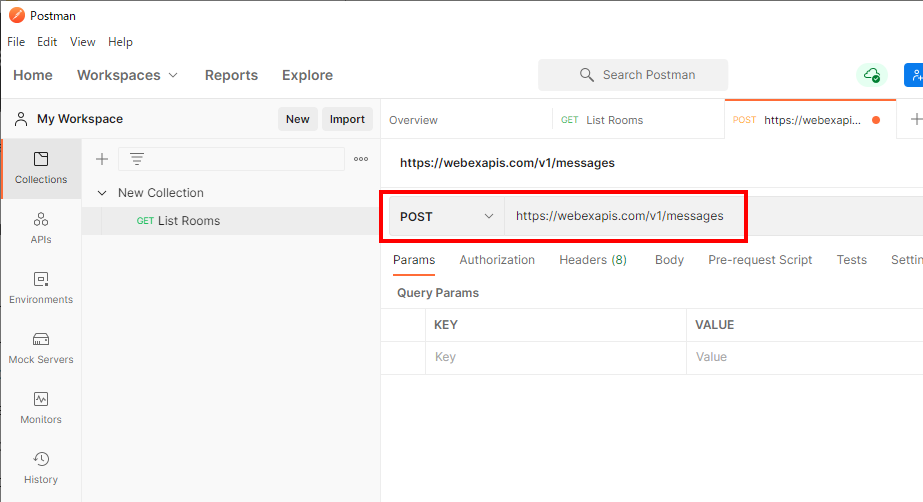Click the Key query param cell
Viewport: 923px width, 502px height.
(556, 357)
